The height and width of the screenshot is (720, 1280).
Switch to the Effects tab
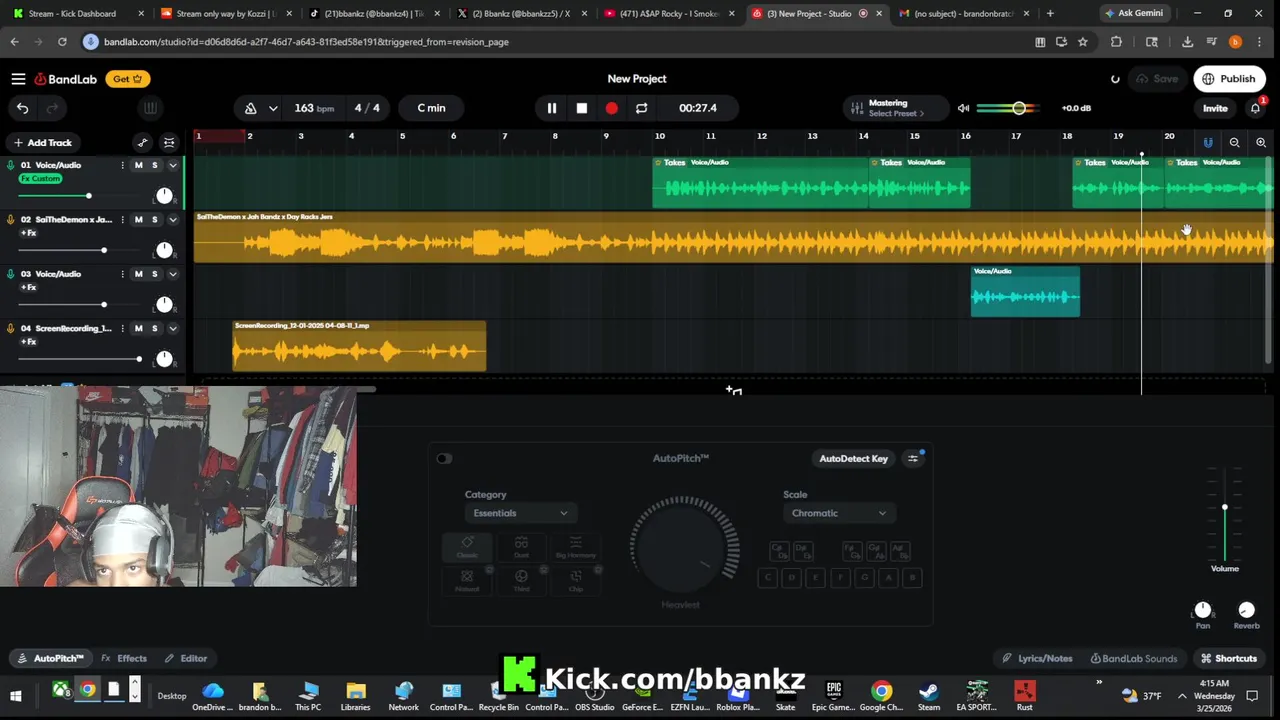click(124, 658)
